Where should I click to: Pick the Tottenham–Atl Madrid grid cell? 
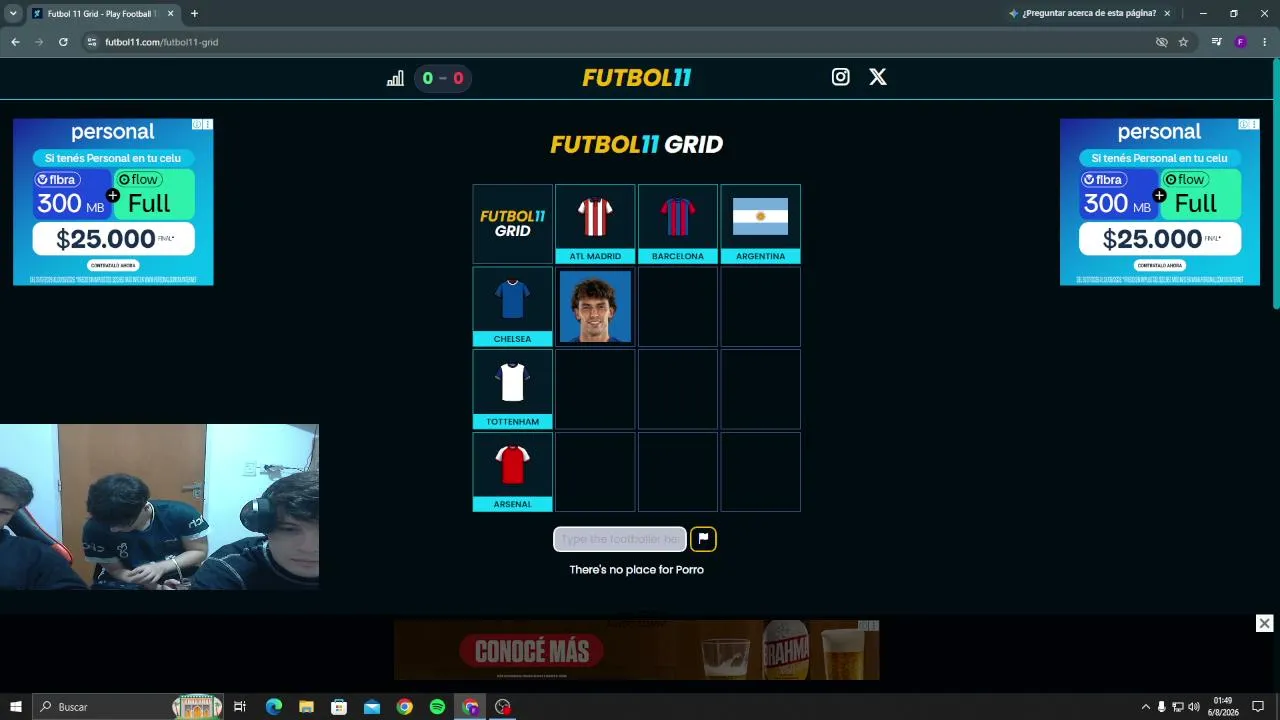click(595, 389)
